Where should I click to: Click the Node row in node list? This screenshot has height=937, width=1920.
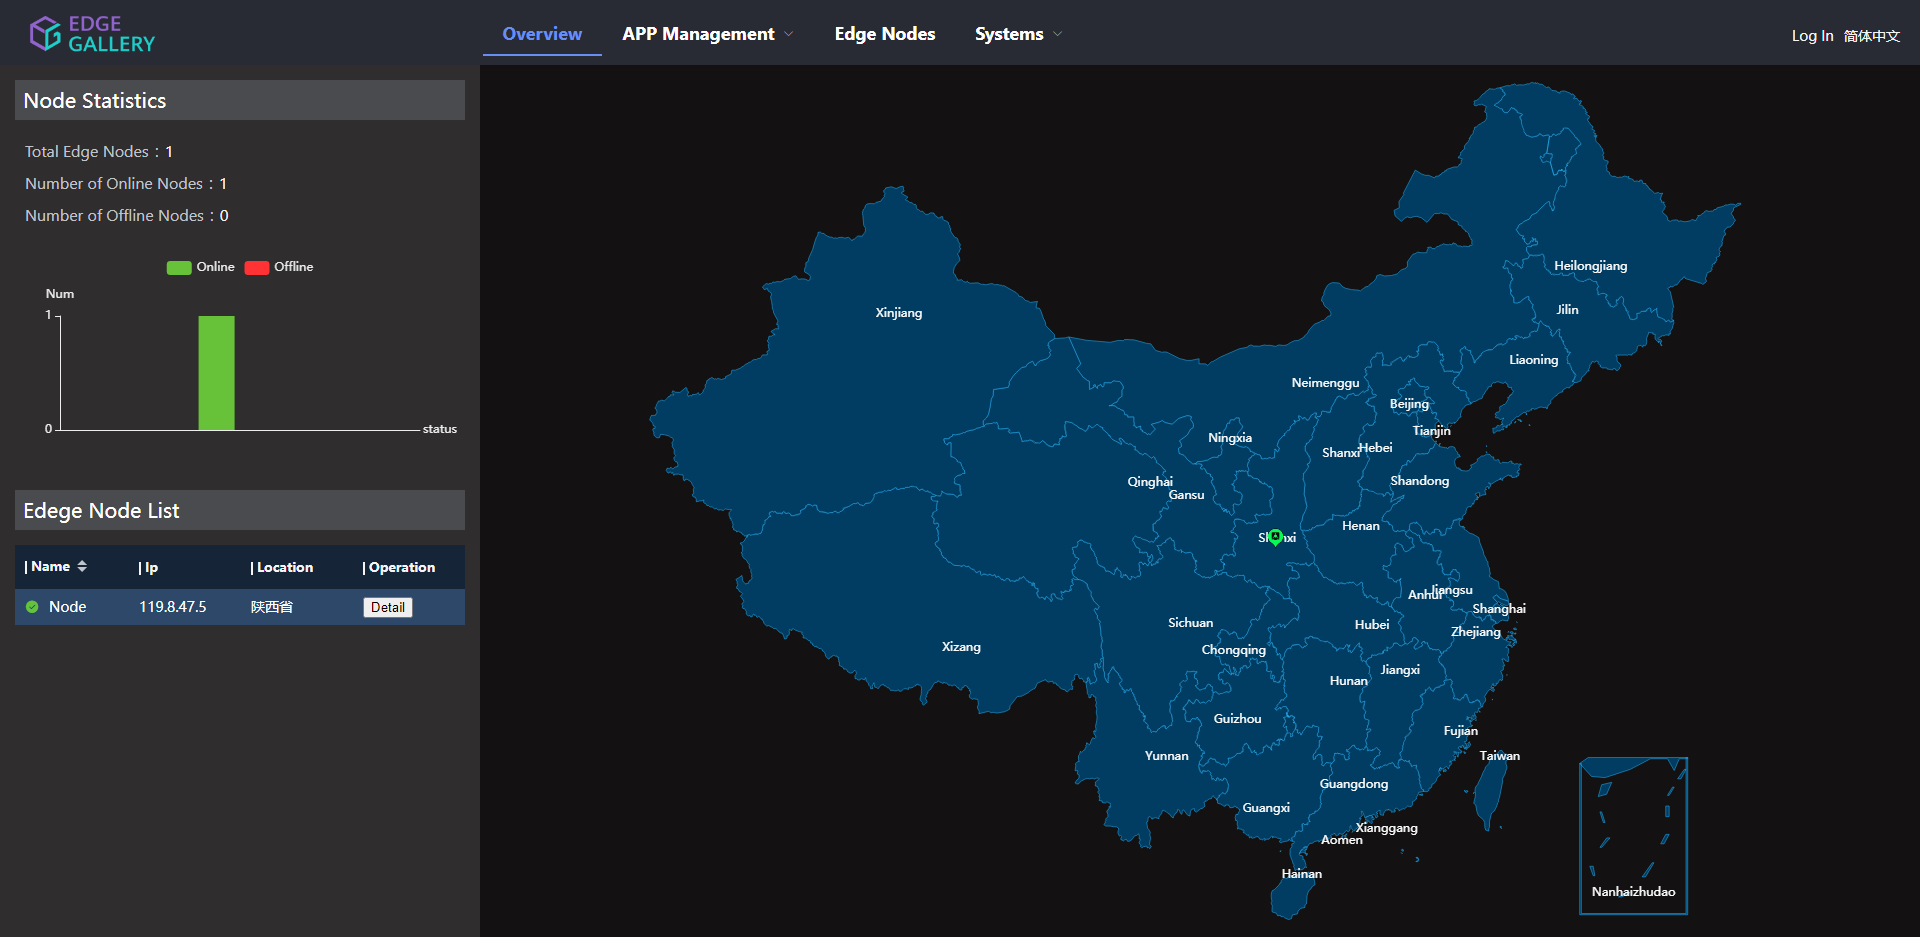240,607
